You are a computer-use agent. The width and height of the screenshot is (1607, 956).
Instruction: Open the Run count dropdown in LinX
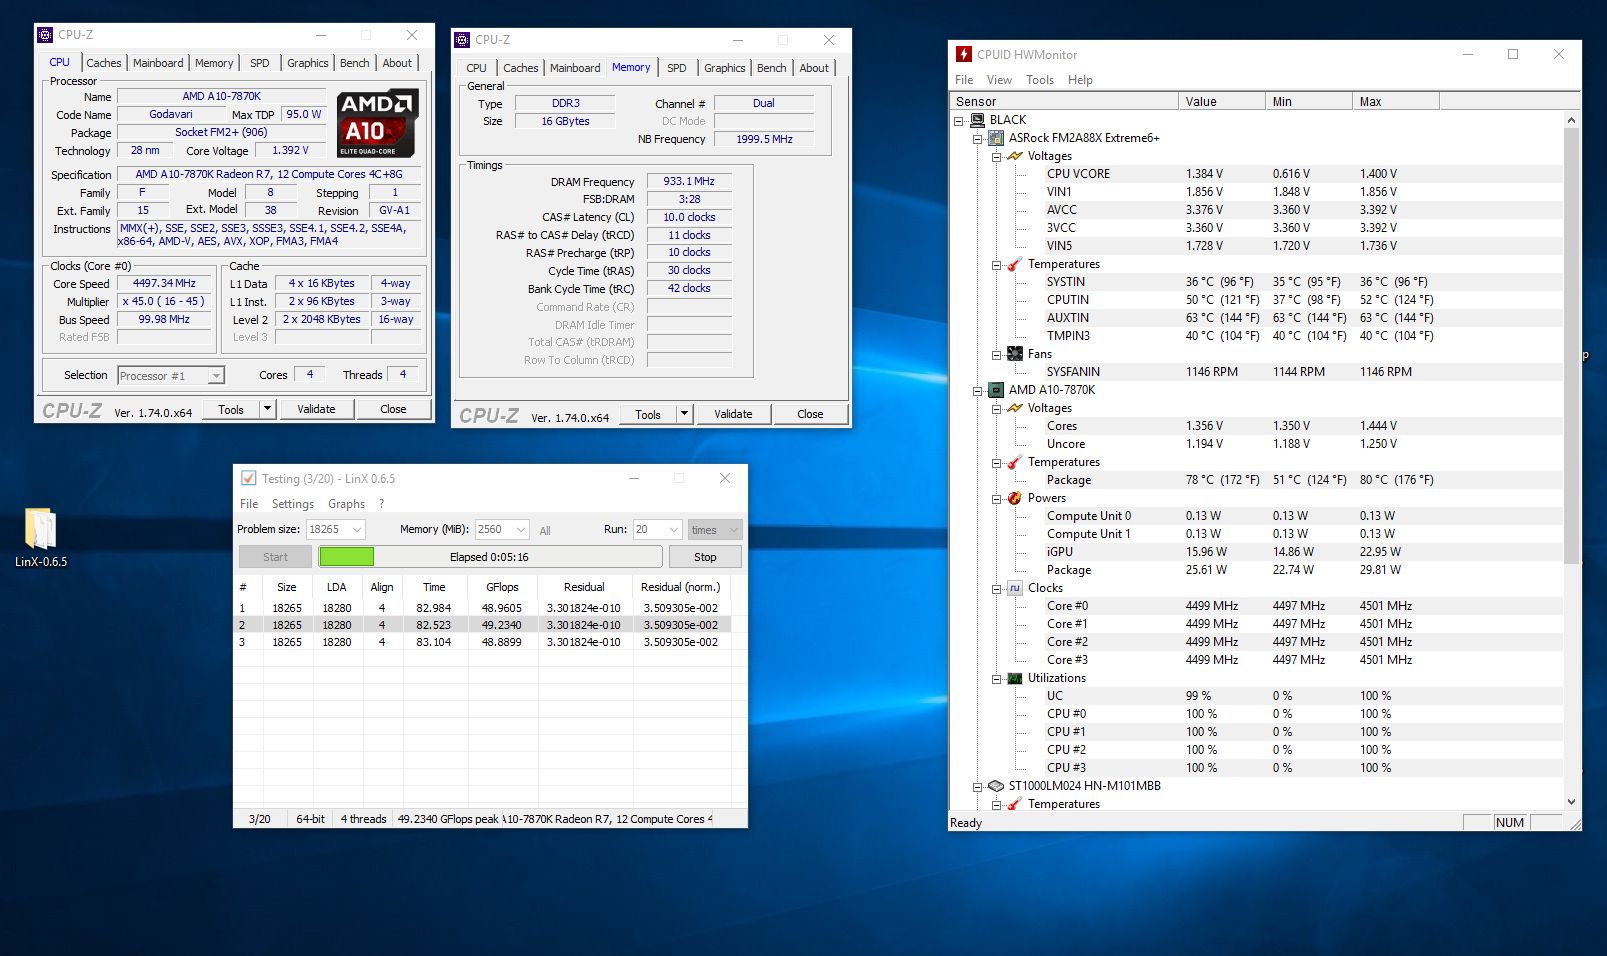tap(674, 529)
